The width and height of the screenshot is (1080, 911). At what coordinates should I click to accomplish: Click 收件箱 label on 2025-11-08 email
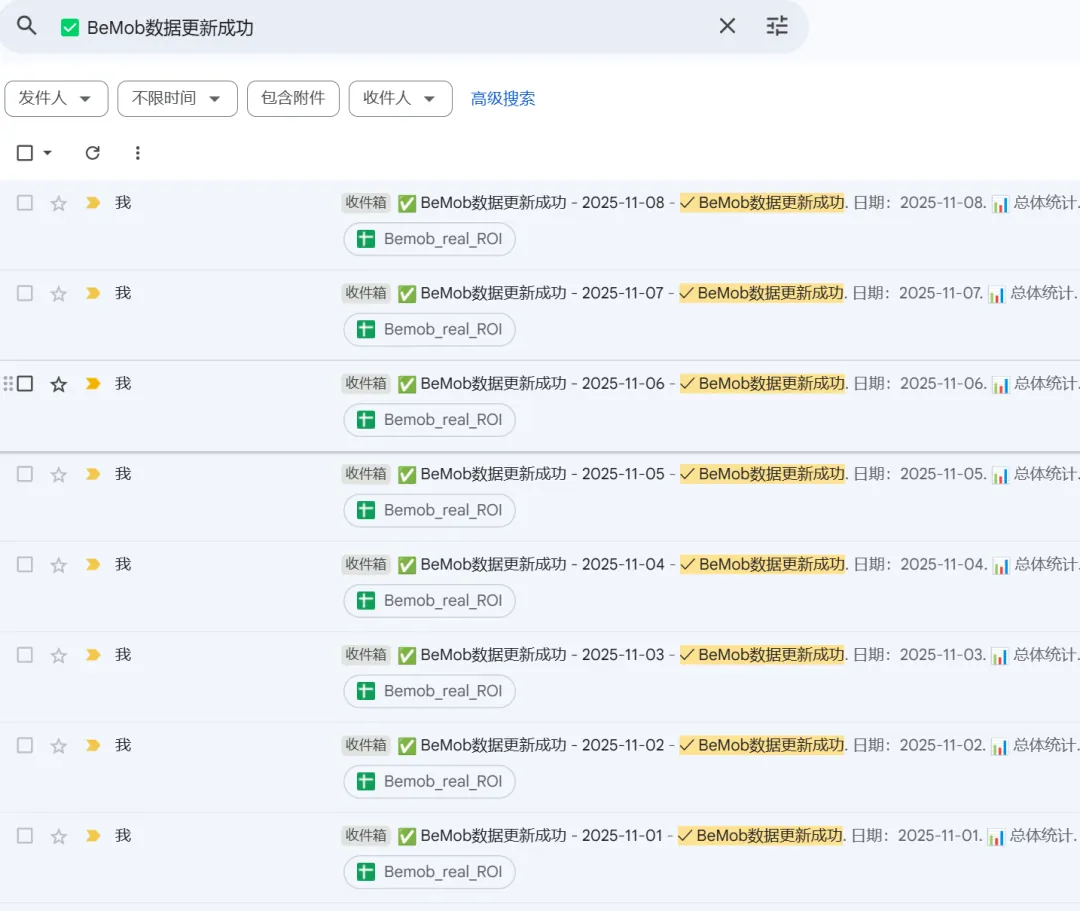coord(366,202)
